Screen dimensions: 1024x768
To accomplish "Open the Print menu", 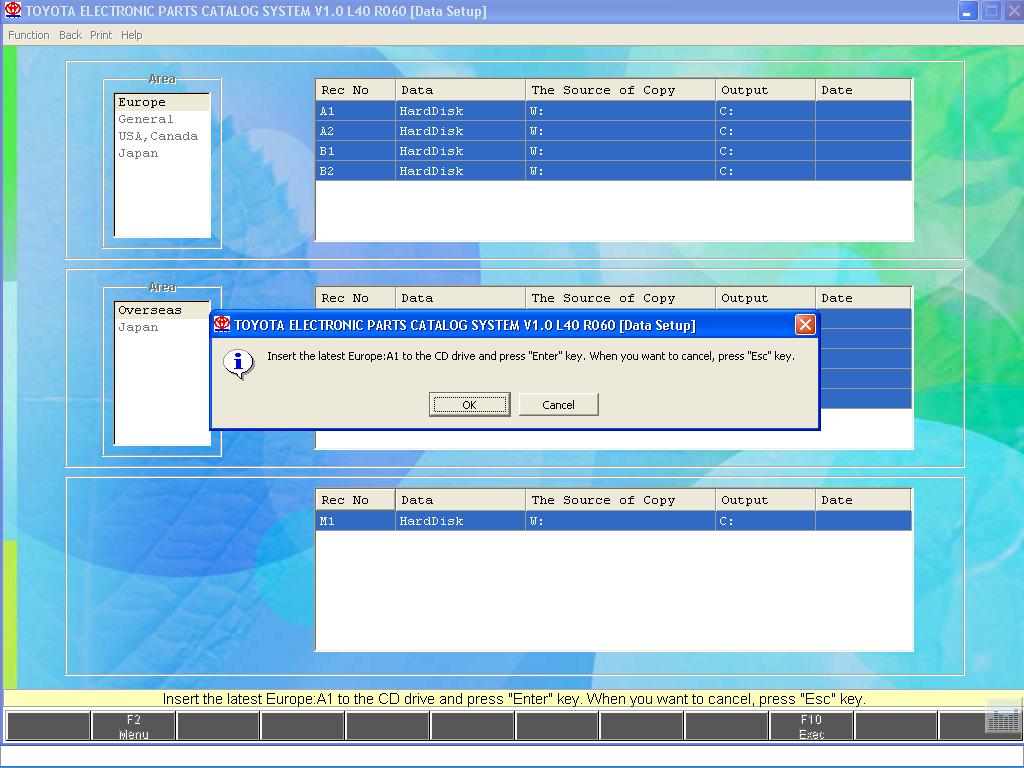I will pos(101,35).
